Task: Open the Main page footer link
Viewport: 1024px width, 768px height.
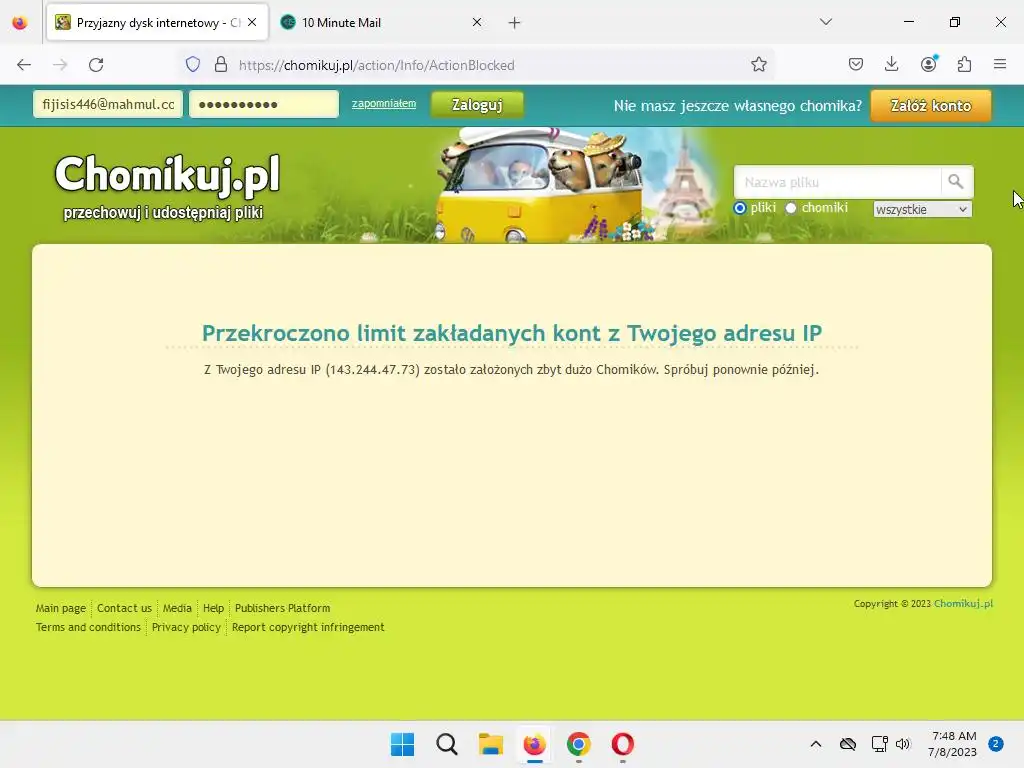Action: [61, 608]
